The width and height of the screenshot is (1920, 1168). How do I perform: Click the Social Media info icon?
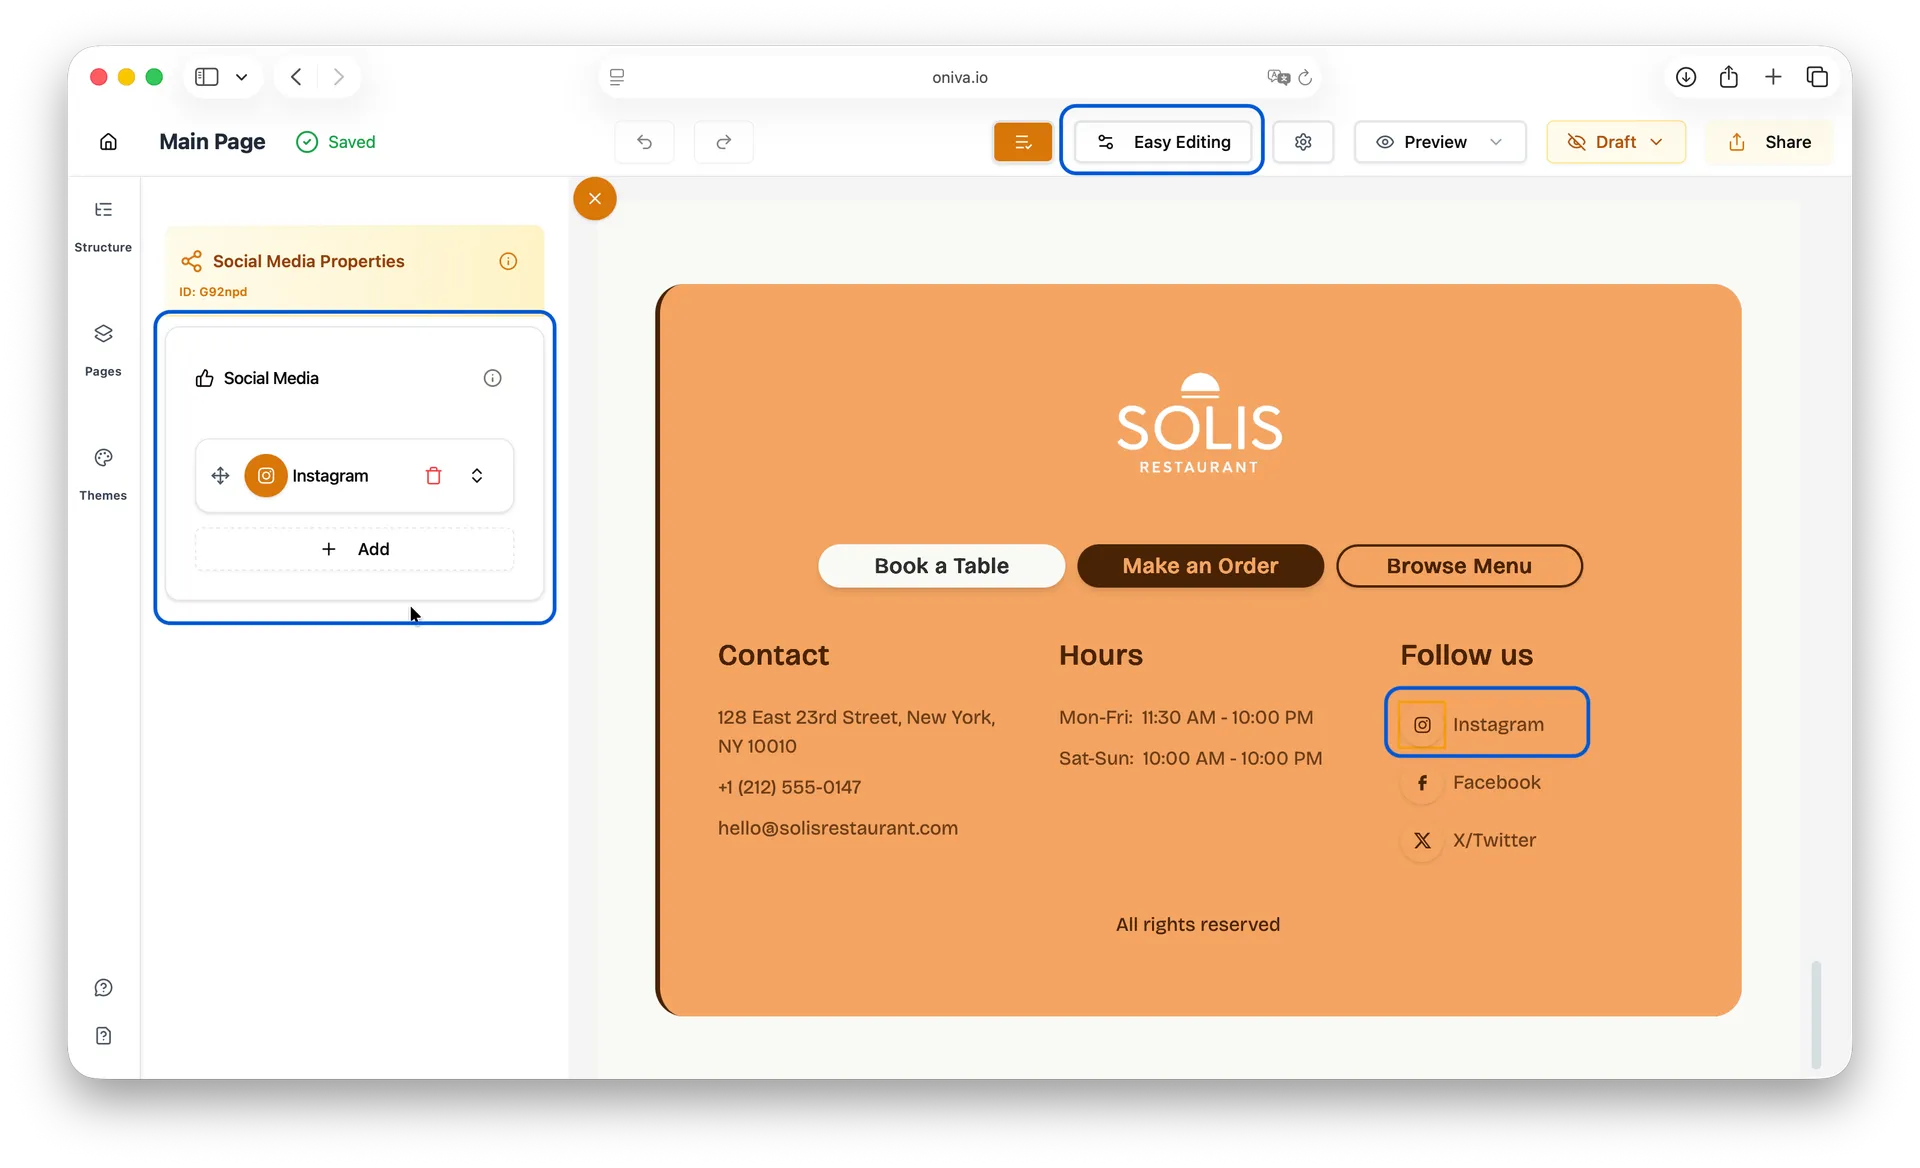point(492,378)
